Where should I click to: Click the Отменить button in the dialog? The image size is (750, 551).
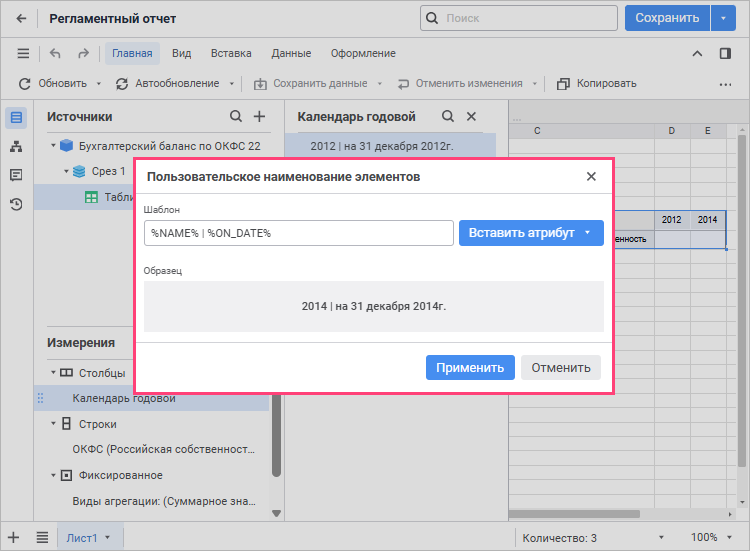pos(561,367)
